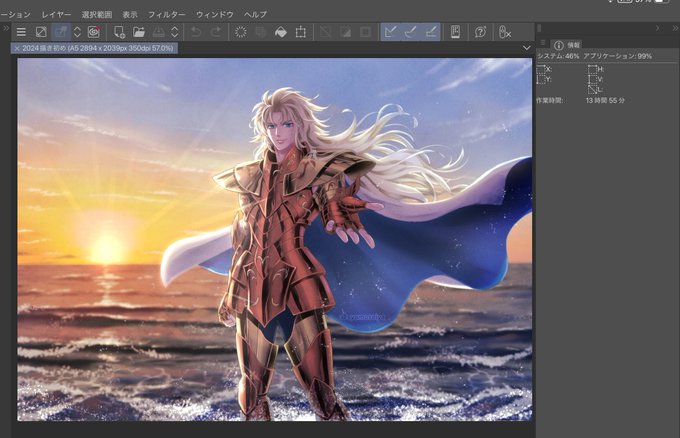Open the 情報 palette menu icon
The image size is (680, 438).
coord(543,43)
